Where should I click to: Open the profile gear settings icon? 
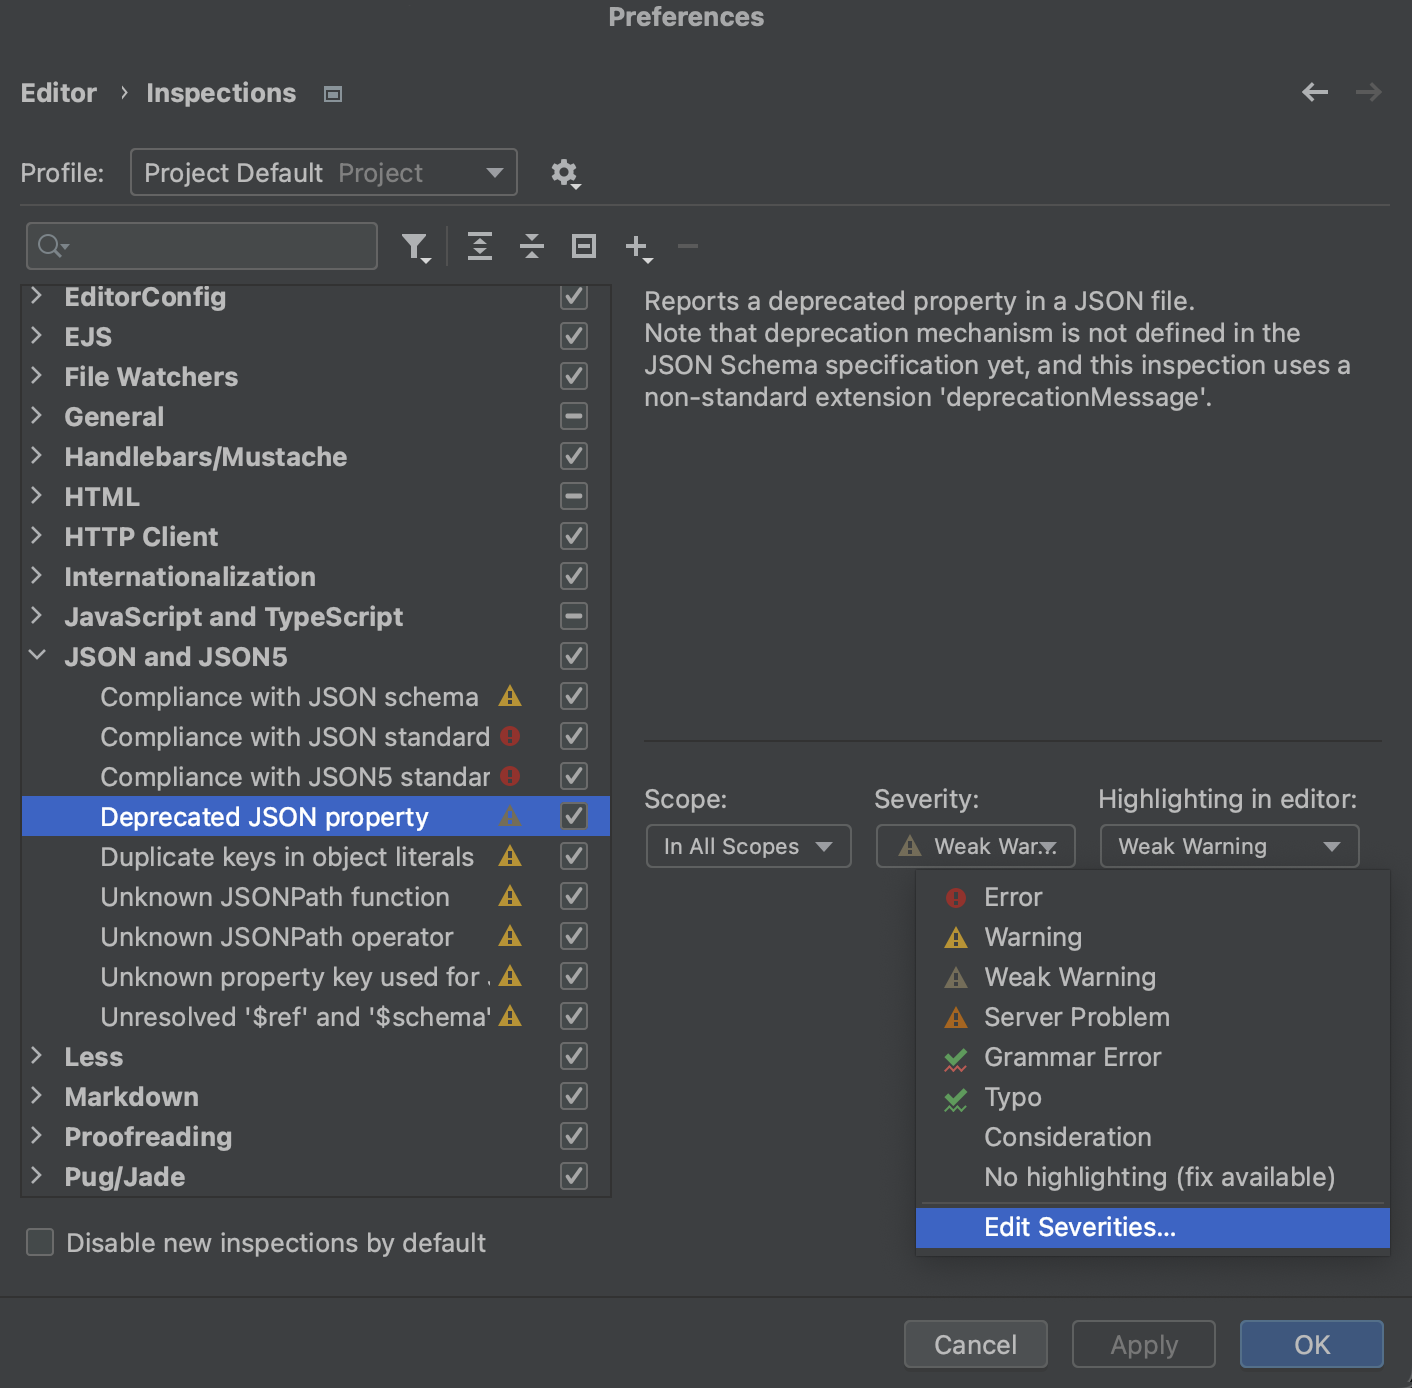click(x=565, y=173)
